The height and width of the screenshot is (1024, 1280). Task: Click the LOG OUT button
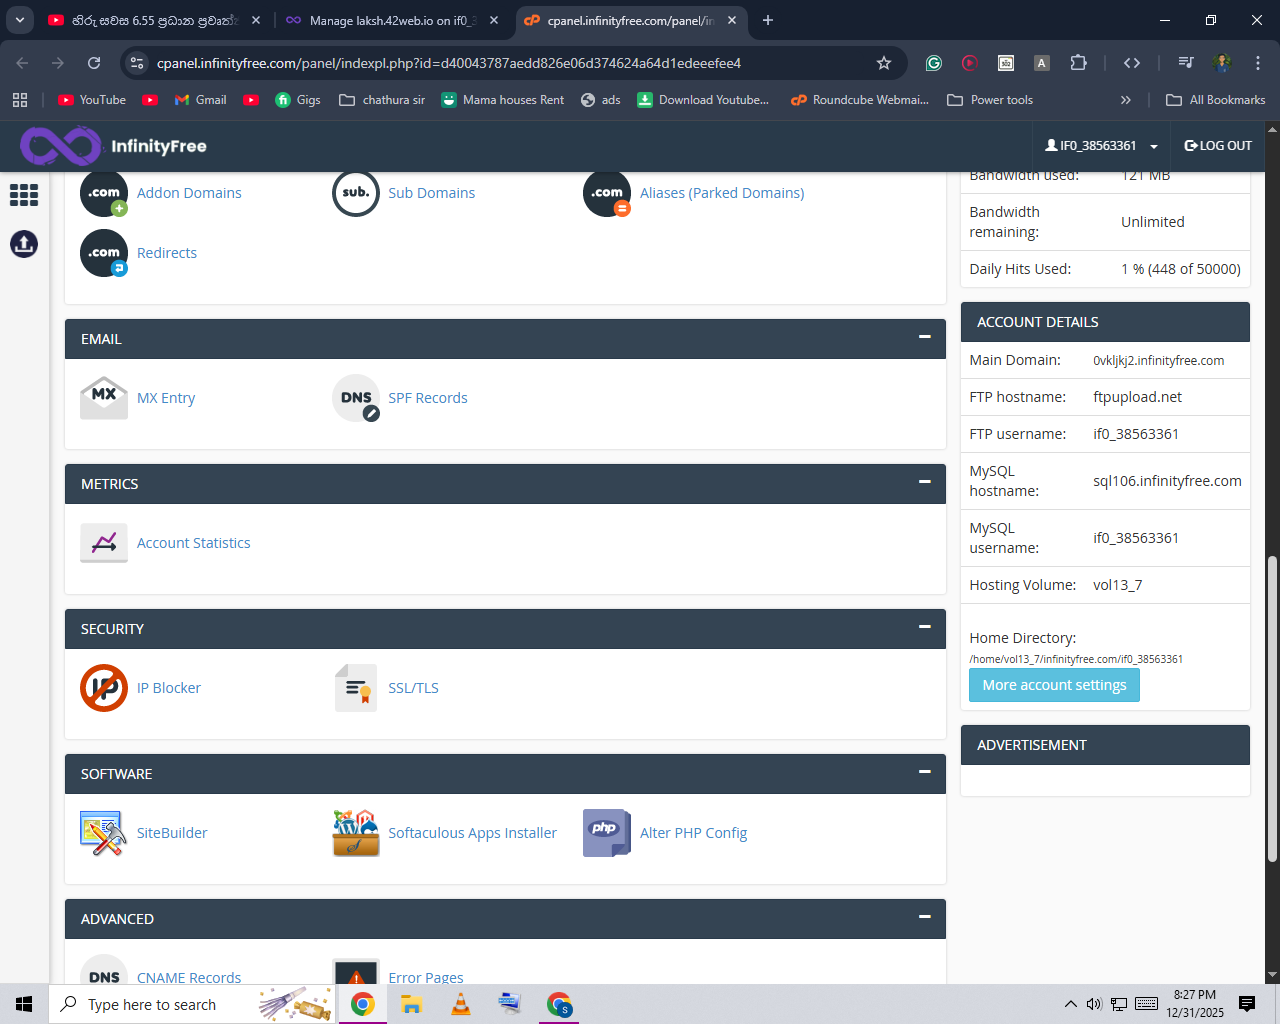coord(1218,146)
